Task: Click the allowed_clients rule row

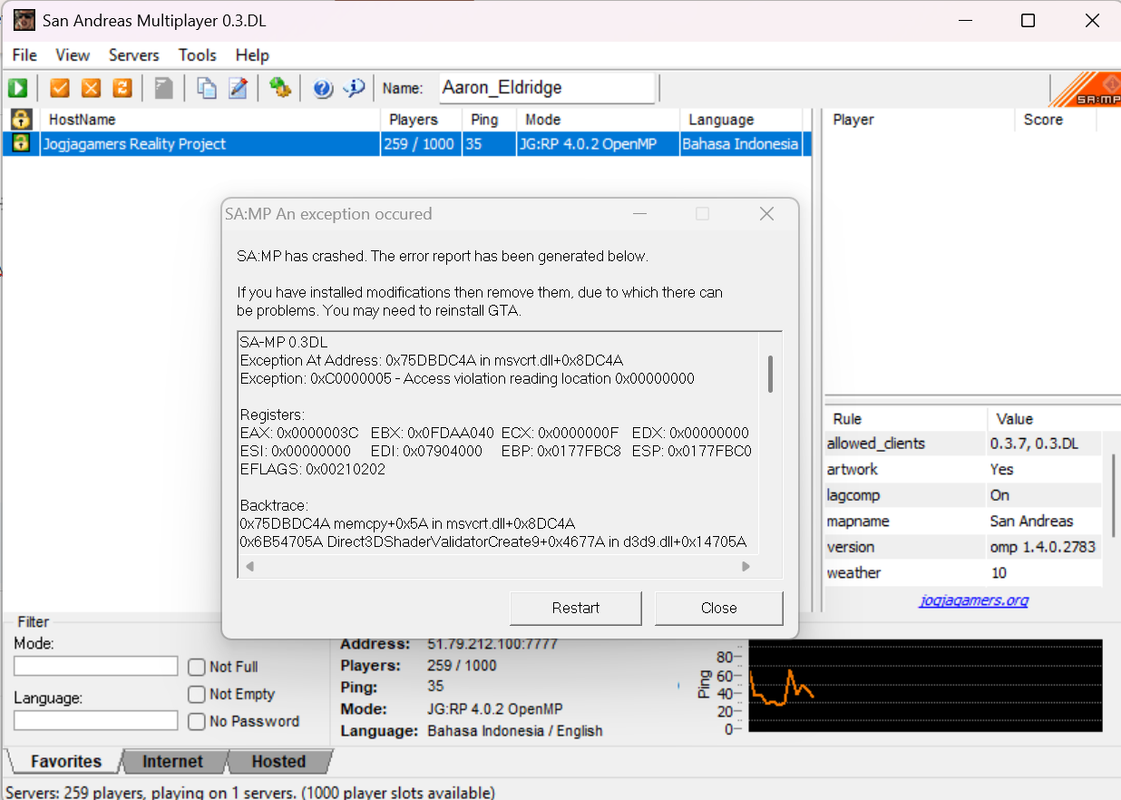Action: coord(963,444)
